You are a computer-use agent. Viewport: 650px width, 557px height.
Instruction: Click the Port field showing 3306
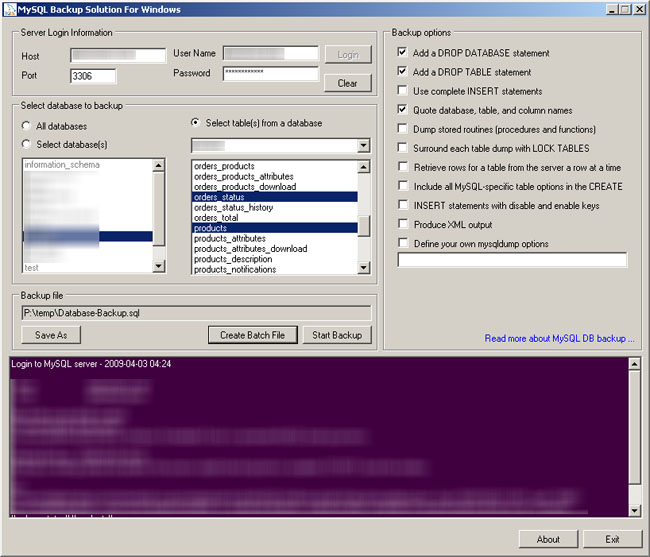[93, 76]
